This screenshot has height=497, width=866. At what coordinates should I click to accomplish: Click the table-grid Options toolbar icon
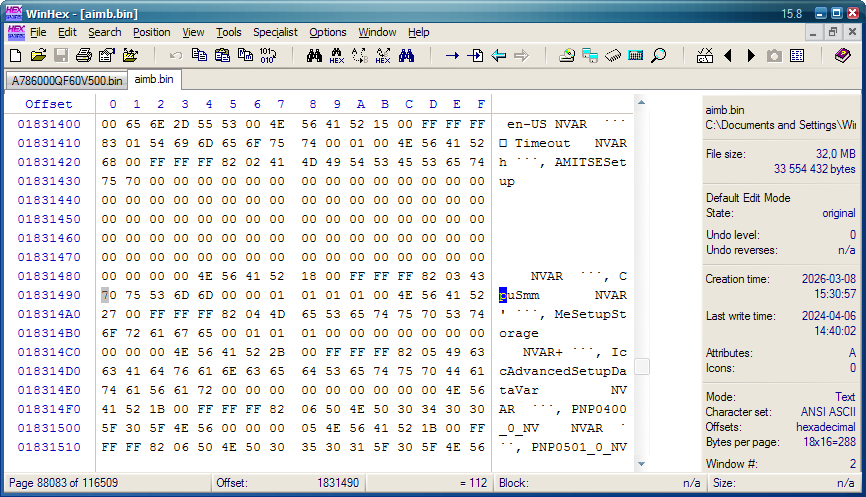pos(797,55)
